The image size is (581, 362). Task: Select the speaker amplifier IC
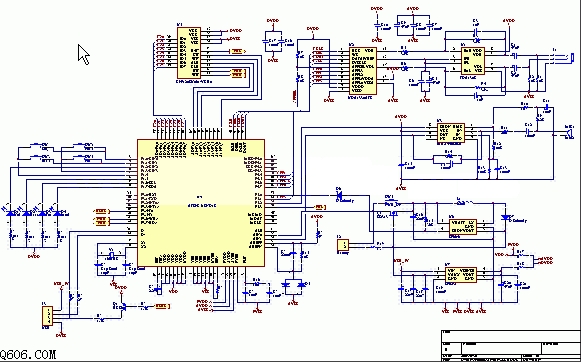[451, 132]
